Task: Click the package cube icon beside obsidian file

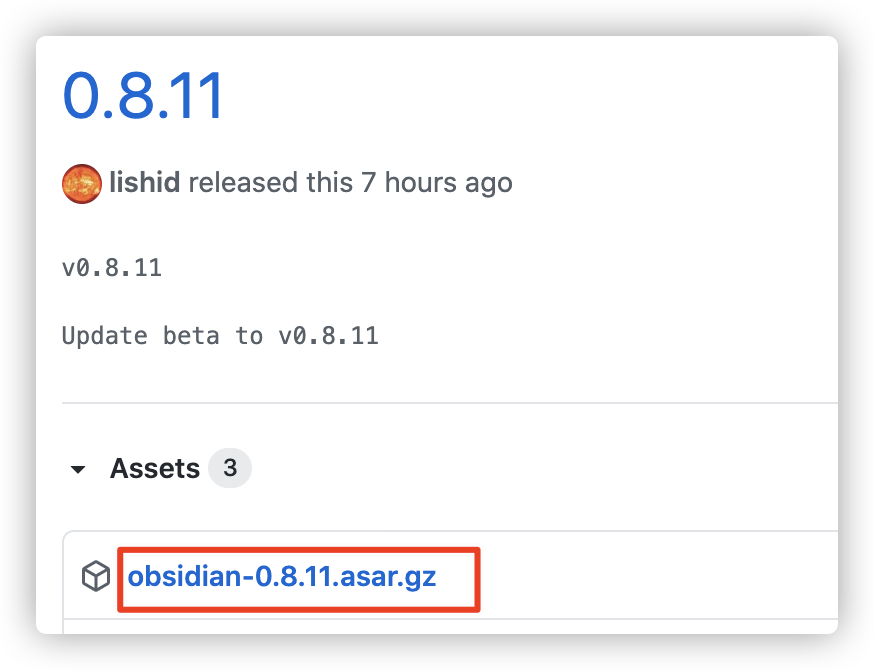Action: point(96,576)
